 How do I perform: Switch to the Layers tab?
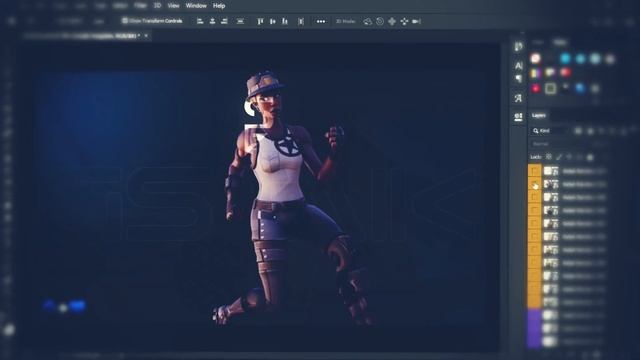(539, 116)
